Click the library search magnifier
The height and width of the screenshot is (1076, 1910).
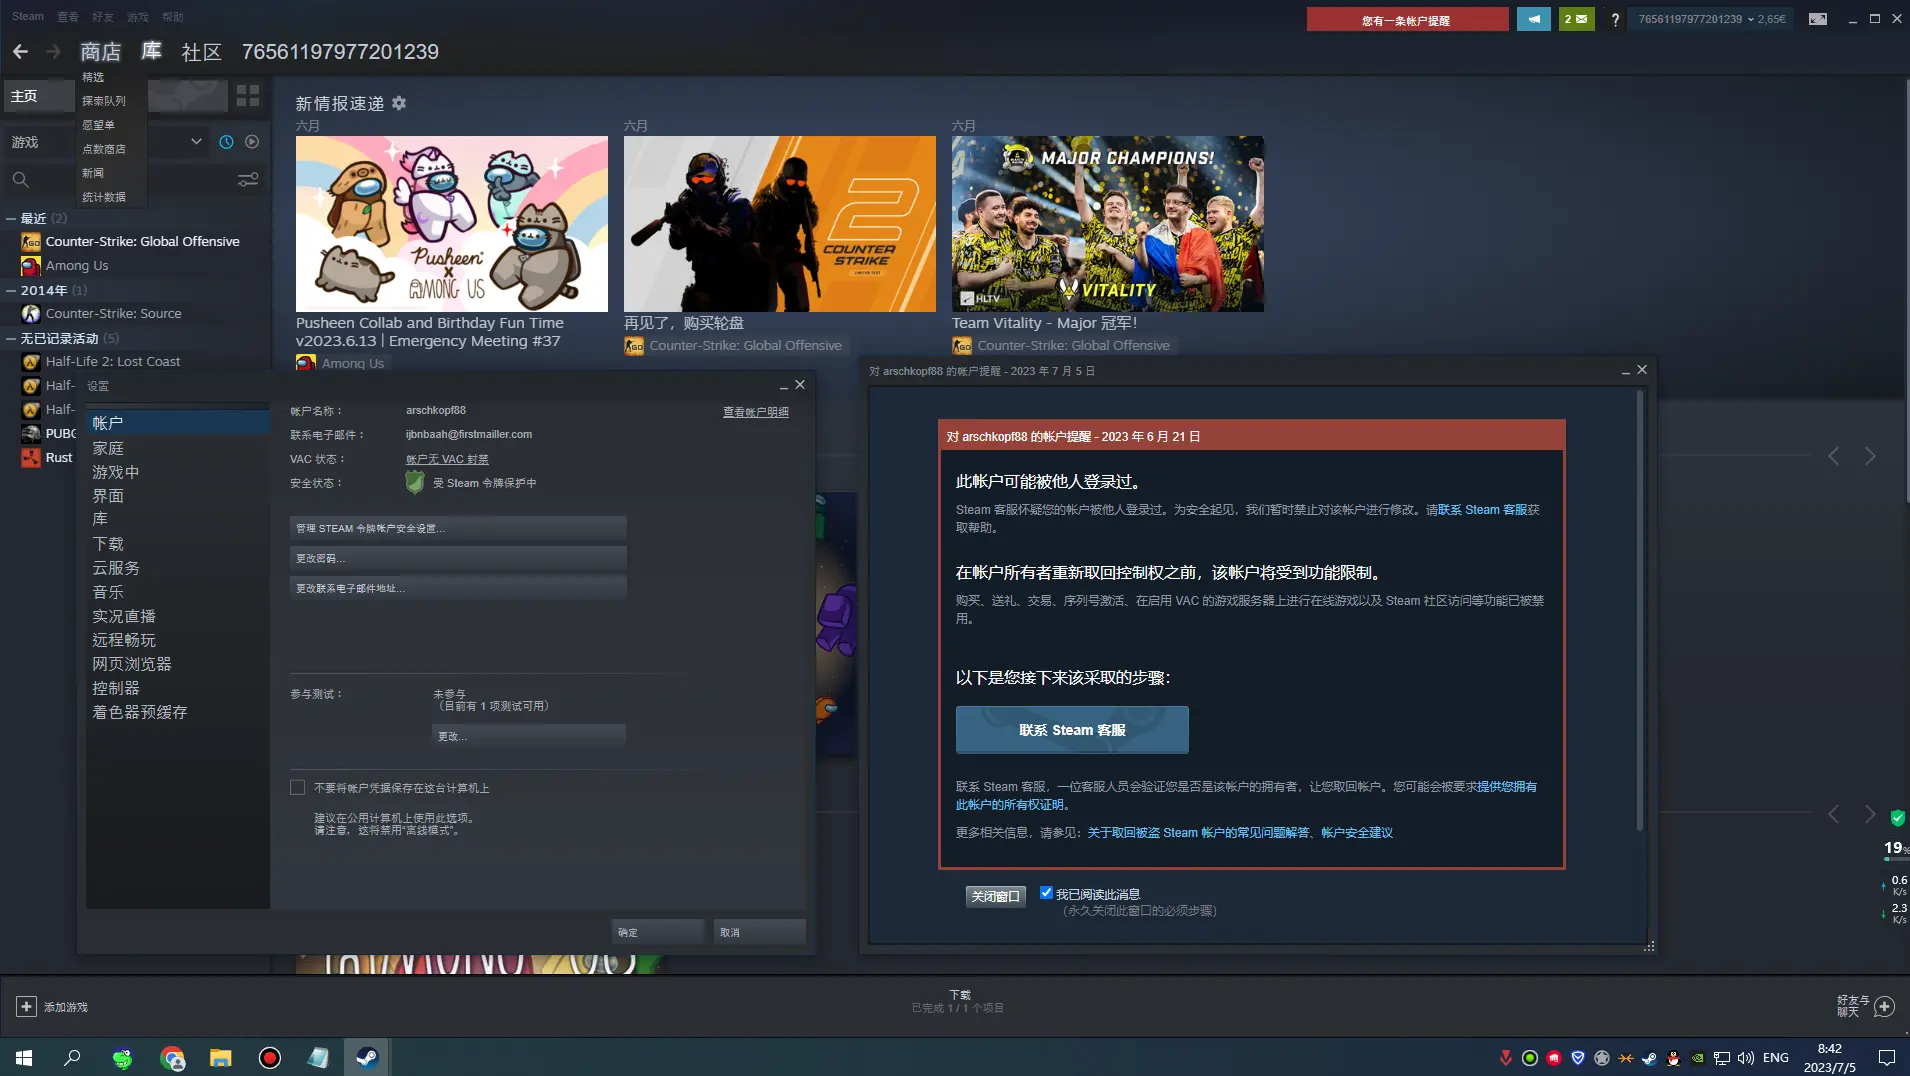tap(20, 179)
